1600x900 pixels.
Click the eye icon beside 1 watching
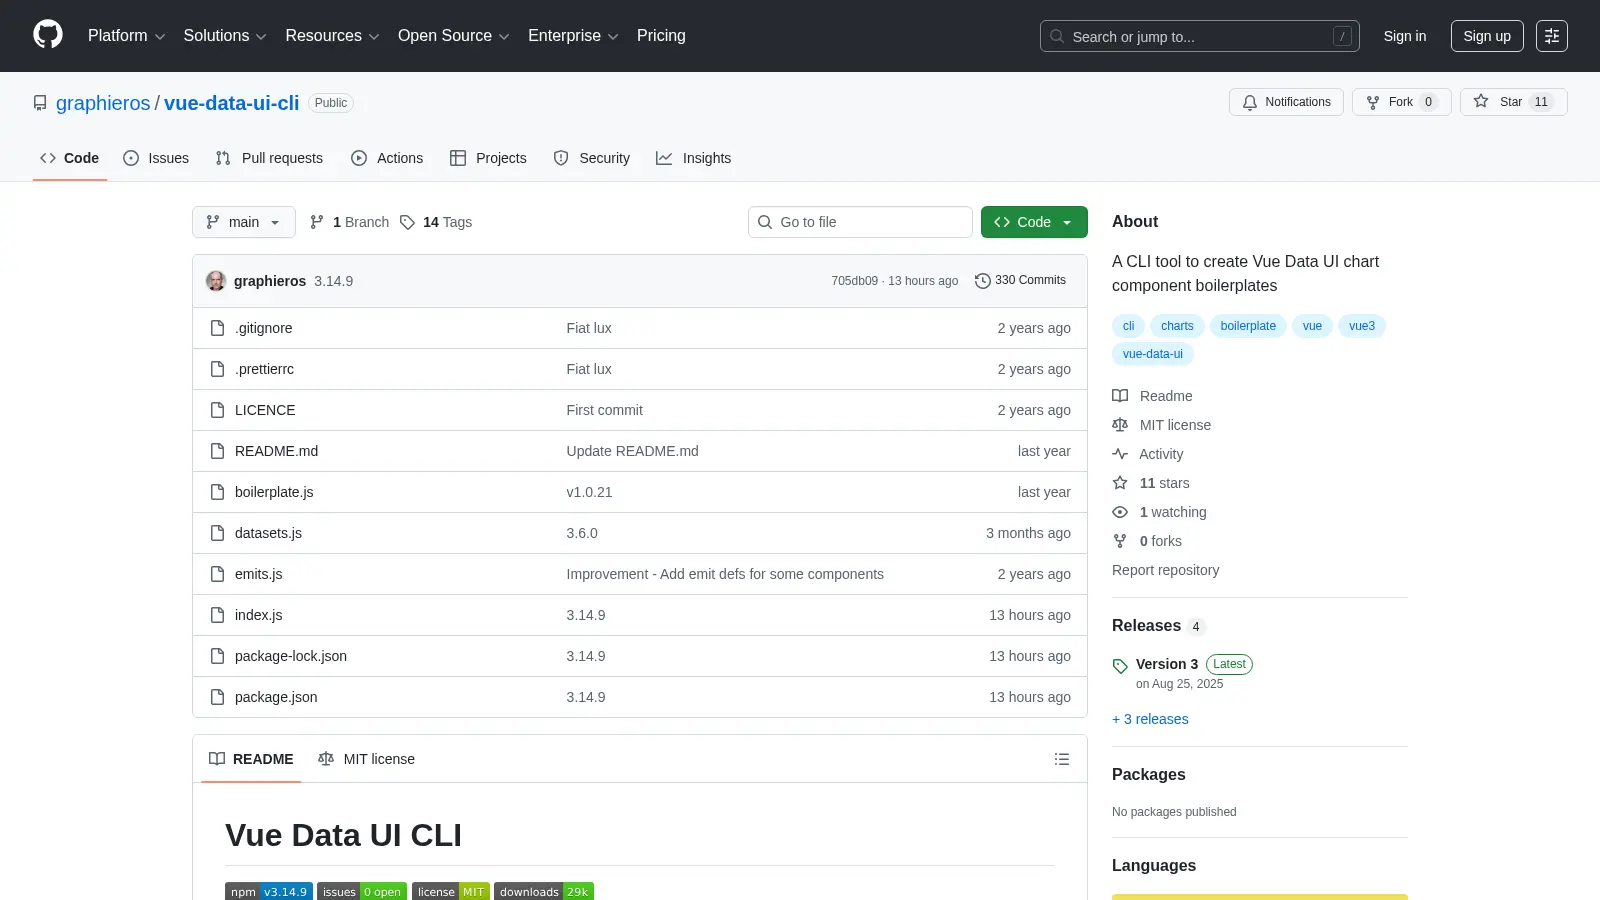pos(1120,512)
